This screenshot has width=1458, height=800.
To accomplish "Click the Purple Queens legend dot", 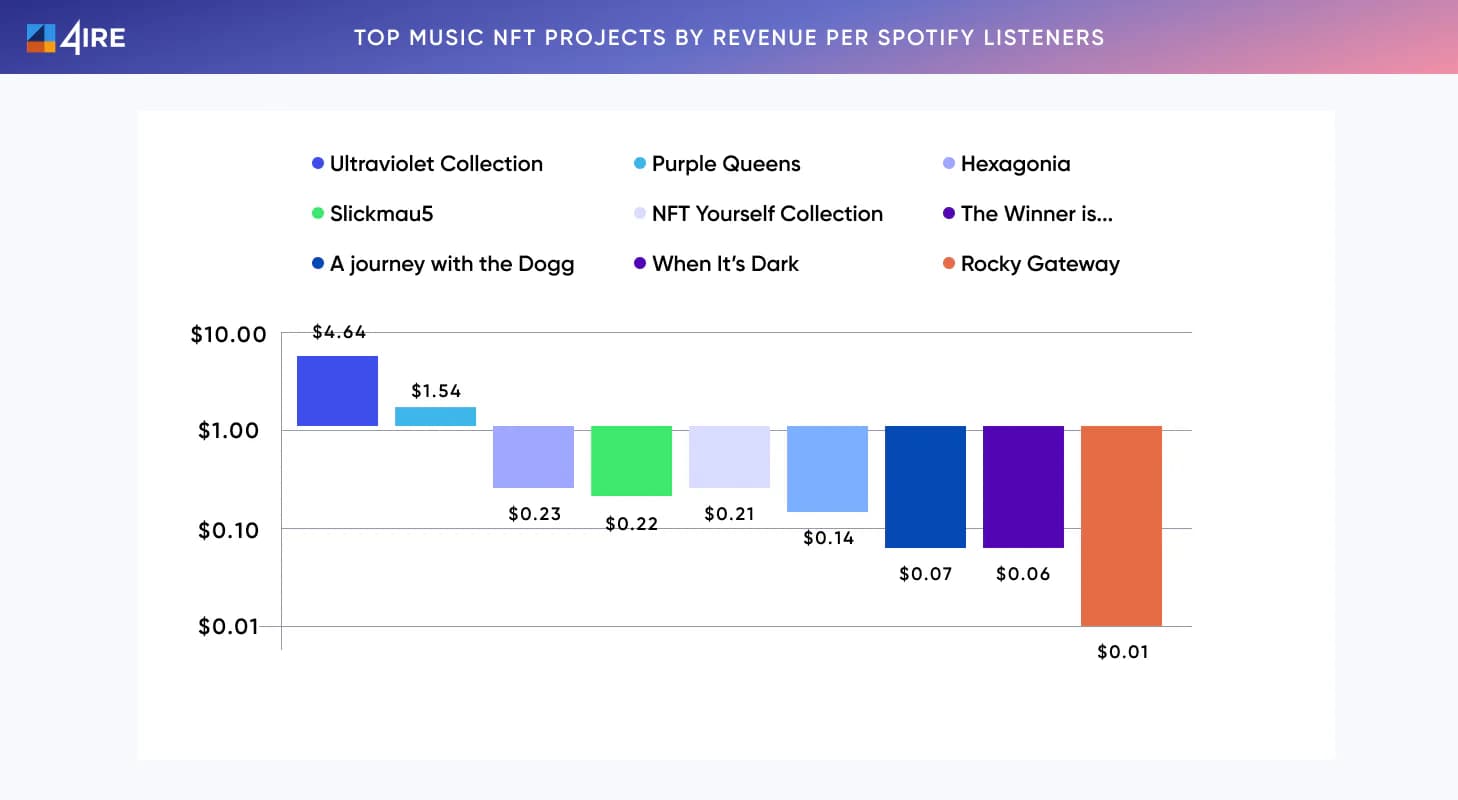I will click(640, 164).
